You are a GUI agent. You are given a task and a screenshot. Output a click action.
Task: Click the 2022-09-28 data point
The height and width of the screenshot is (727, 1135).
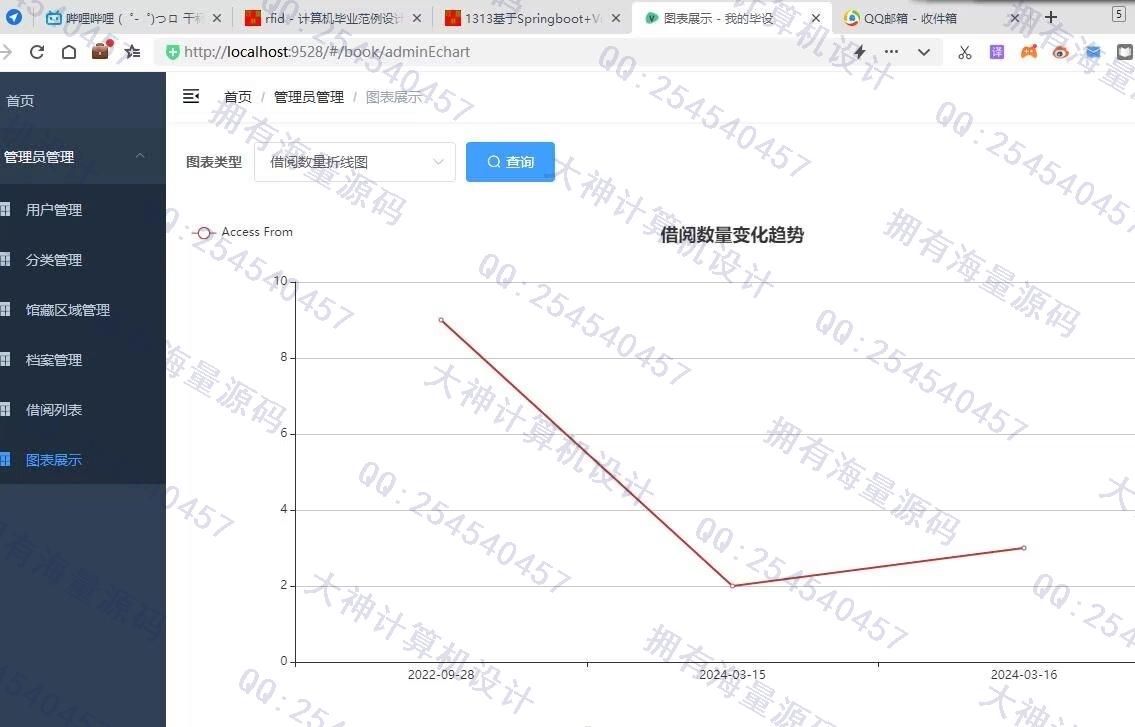click(x=441, y=320)
